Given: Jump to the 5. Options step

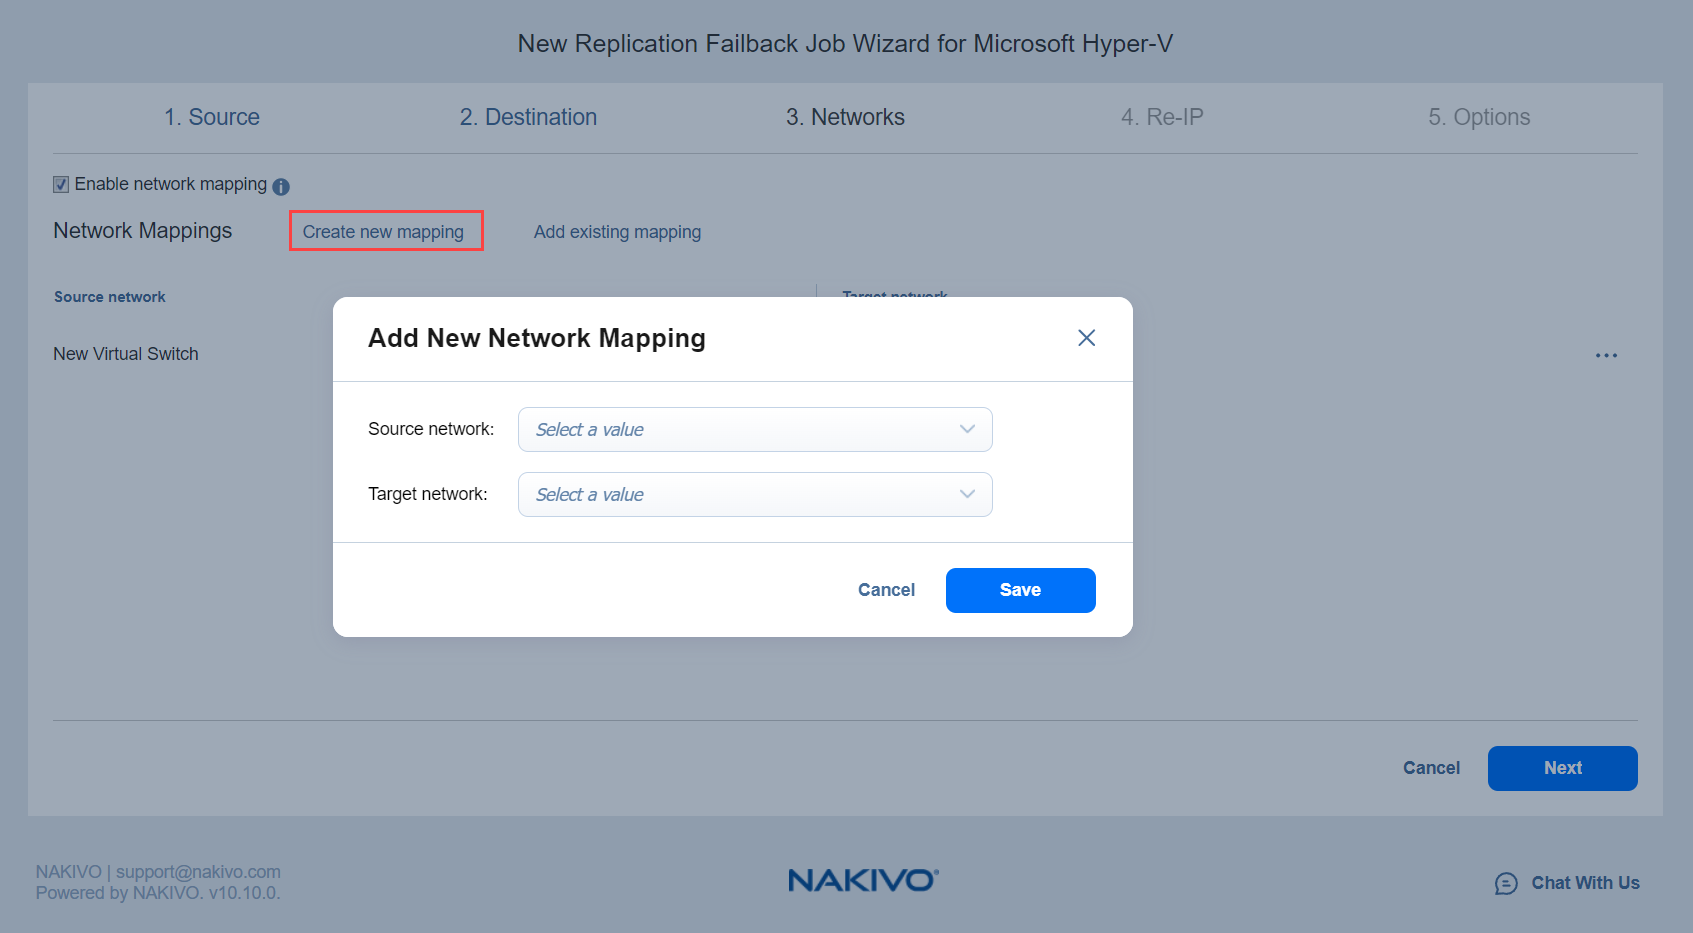Looking at the screenshot, I should 1479,117.
